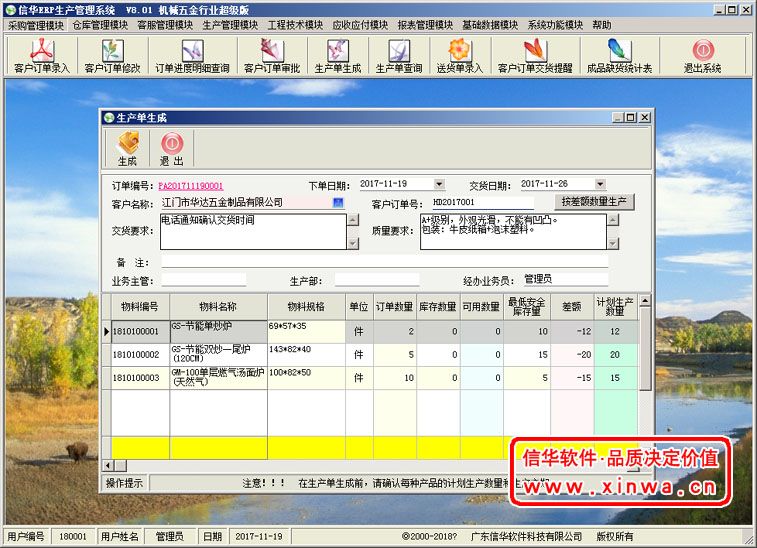Open 送货单录入 from the toolbar
757x548 pixels.
459,56
